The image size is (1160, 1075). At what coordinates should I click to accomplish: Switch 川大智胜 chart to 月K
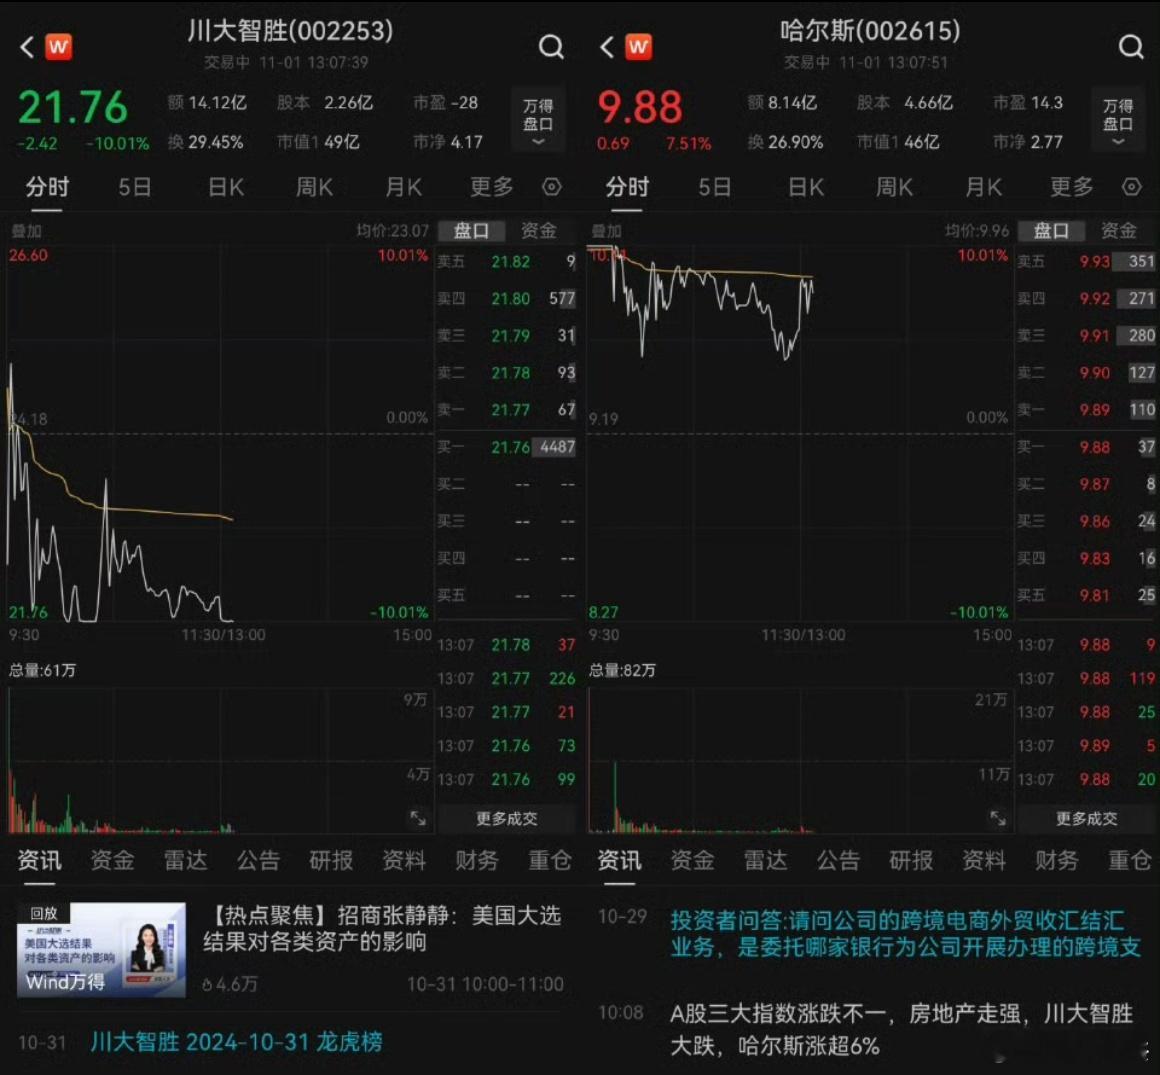point(403,187)
